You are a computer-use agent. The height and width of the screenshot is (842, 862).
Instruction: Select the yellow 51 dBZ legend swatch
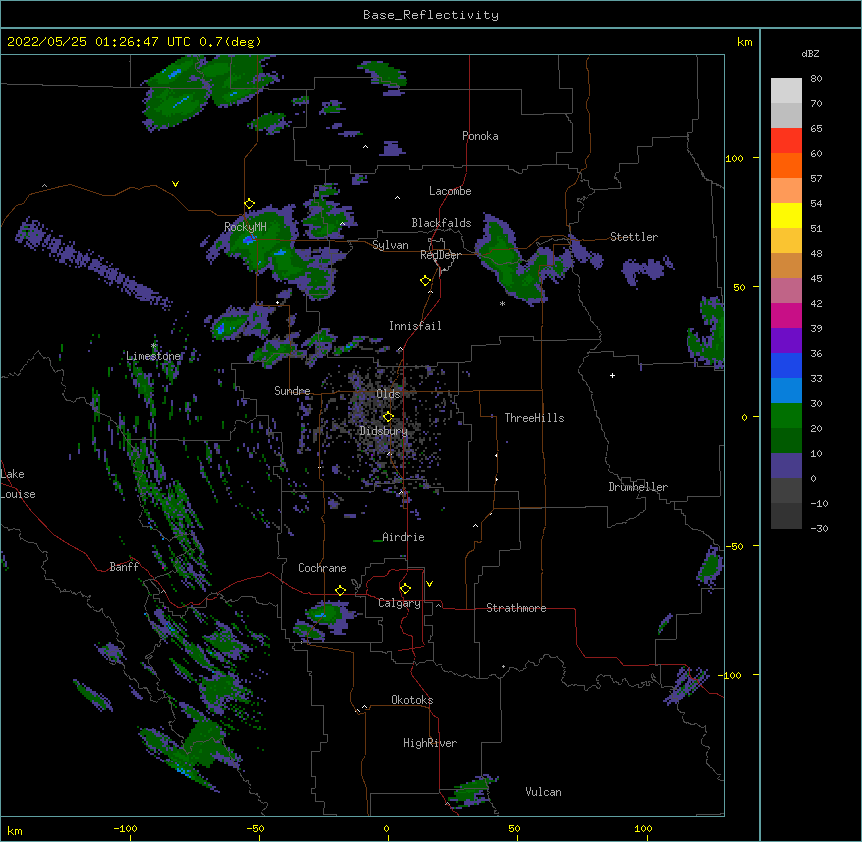(x=786, y=215)
